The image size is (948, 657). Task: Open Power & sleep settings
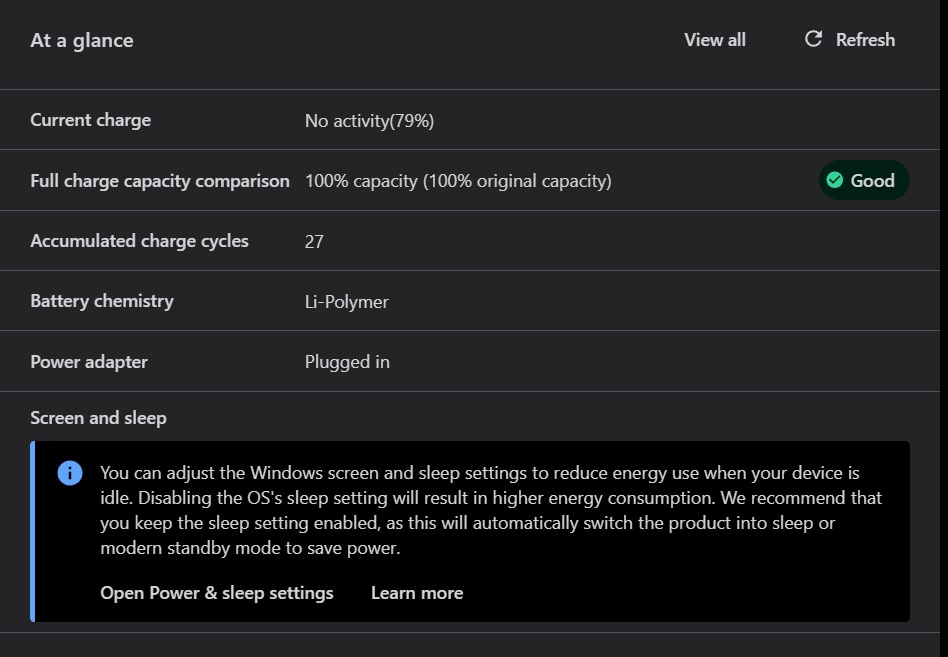217,593
